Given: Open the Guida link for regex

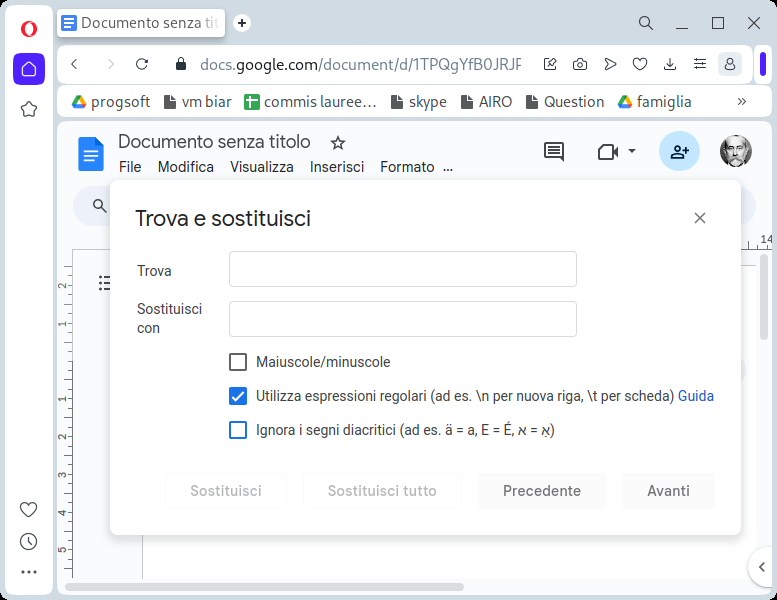Looking at the screenshot, I should coord(696,396).
